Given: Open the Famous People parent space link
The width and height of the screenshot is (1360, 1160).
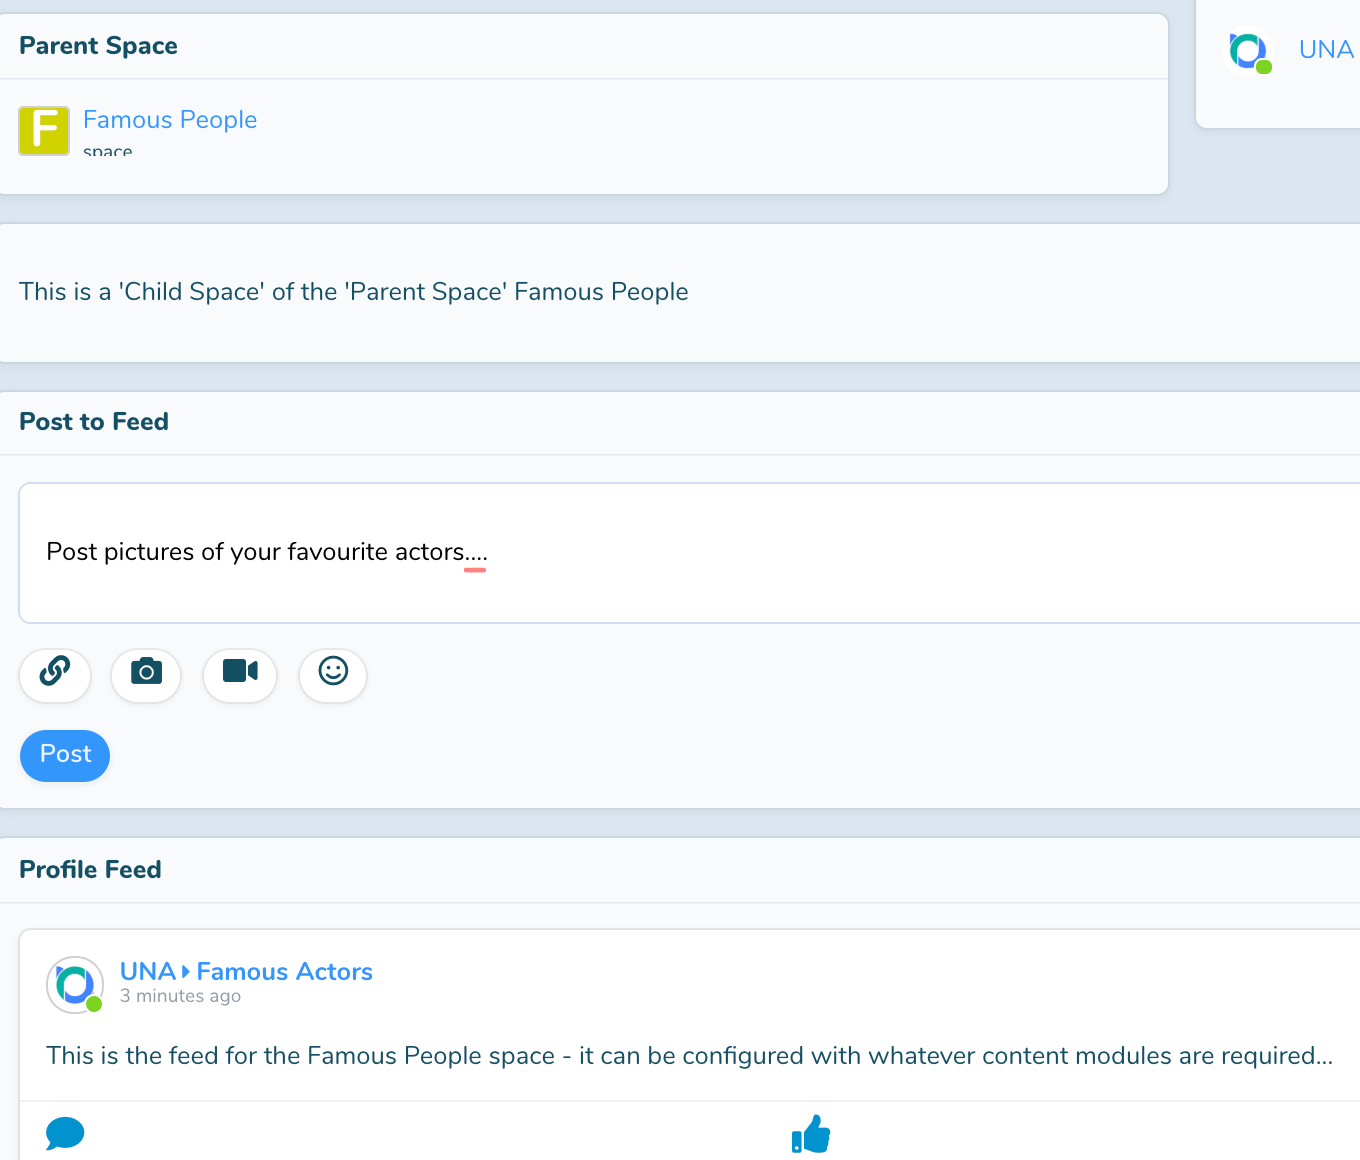Looking at the screenshot, I should 170,120.
